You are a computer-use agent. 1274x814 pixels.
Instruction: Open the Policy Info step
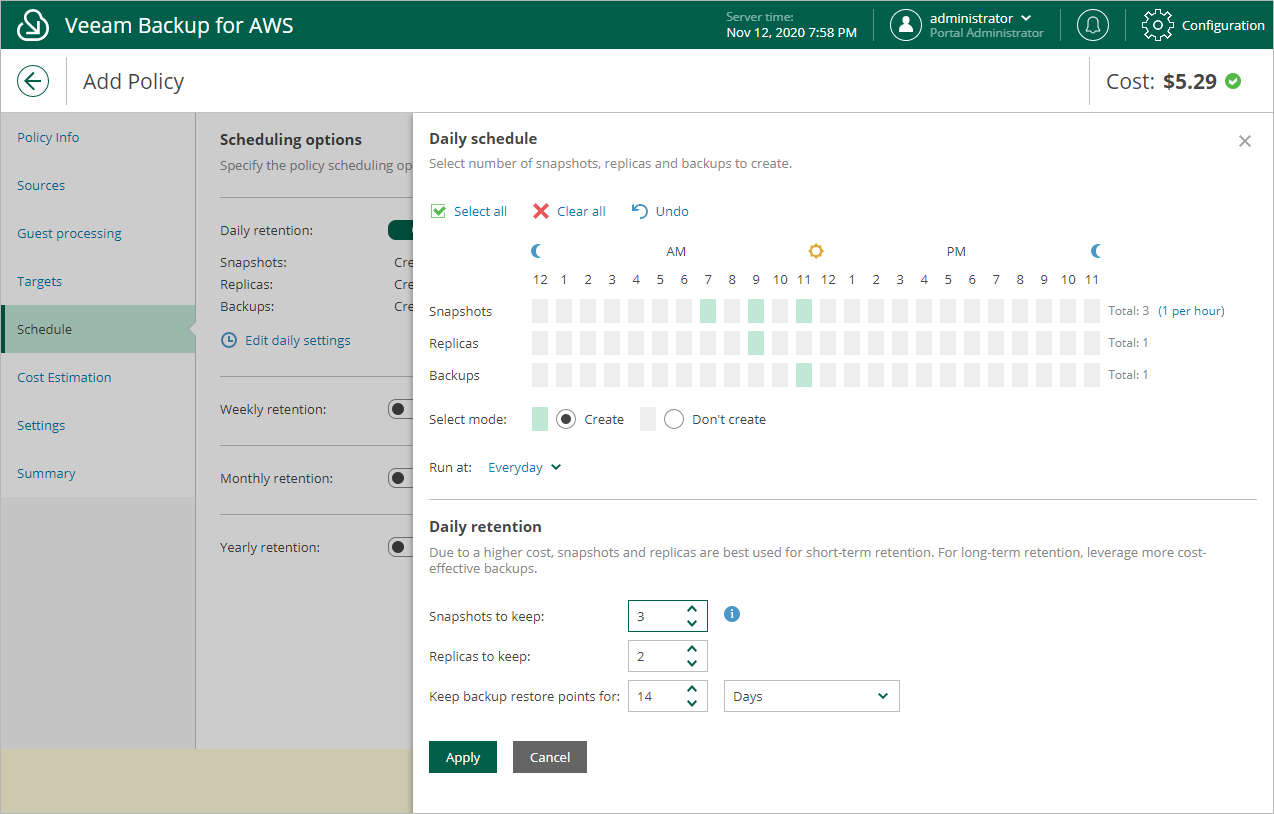point(98,137)
